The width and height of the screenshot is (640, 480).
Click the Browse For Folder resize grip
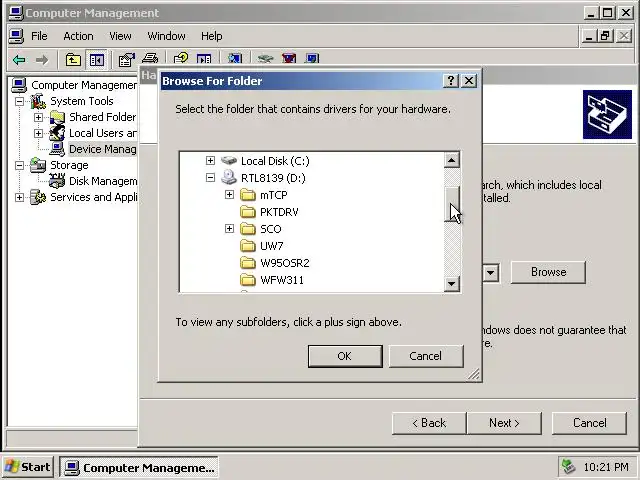tap(473, 374)
